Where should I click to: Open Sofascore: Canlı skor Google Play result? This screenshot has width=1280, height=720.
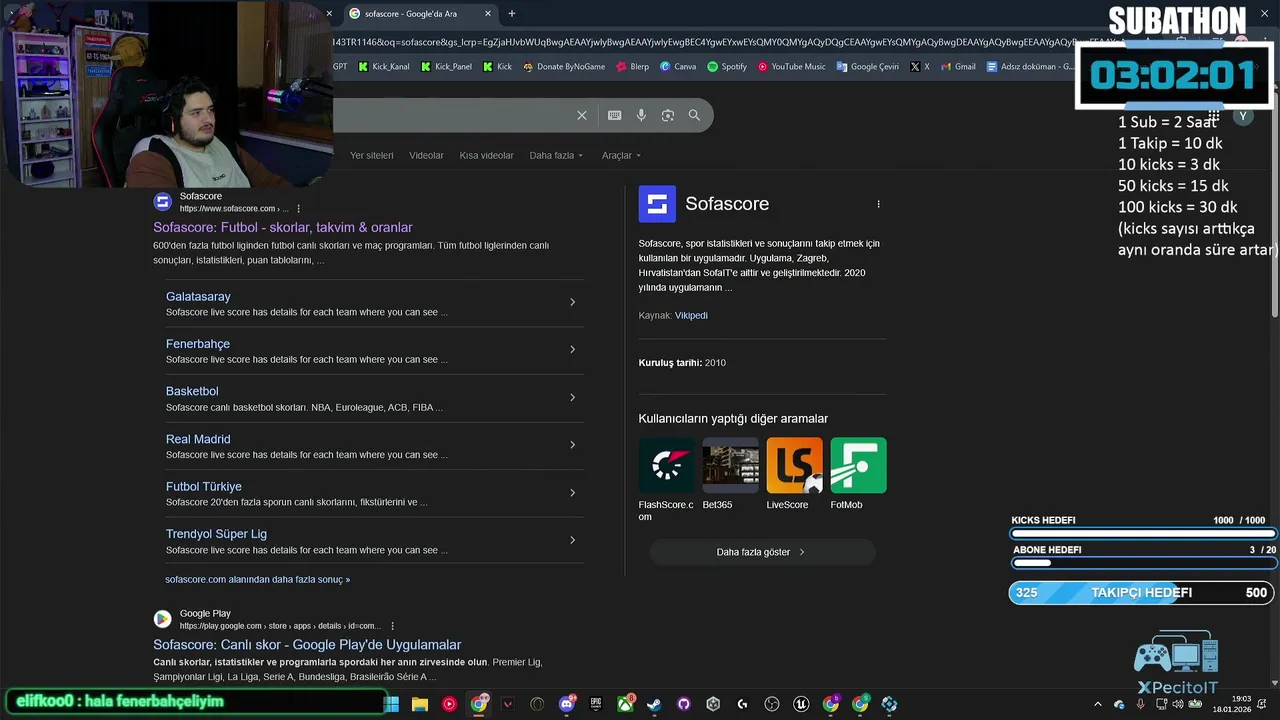(x=307, y=645)
